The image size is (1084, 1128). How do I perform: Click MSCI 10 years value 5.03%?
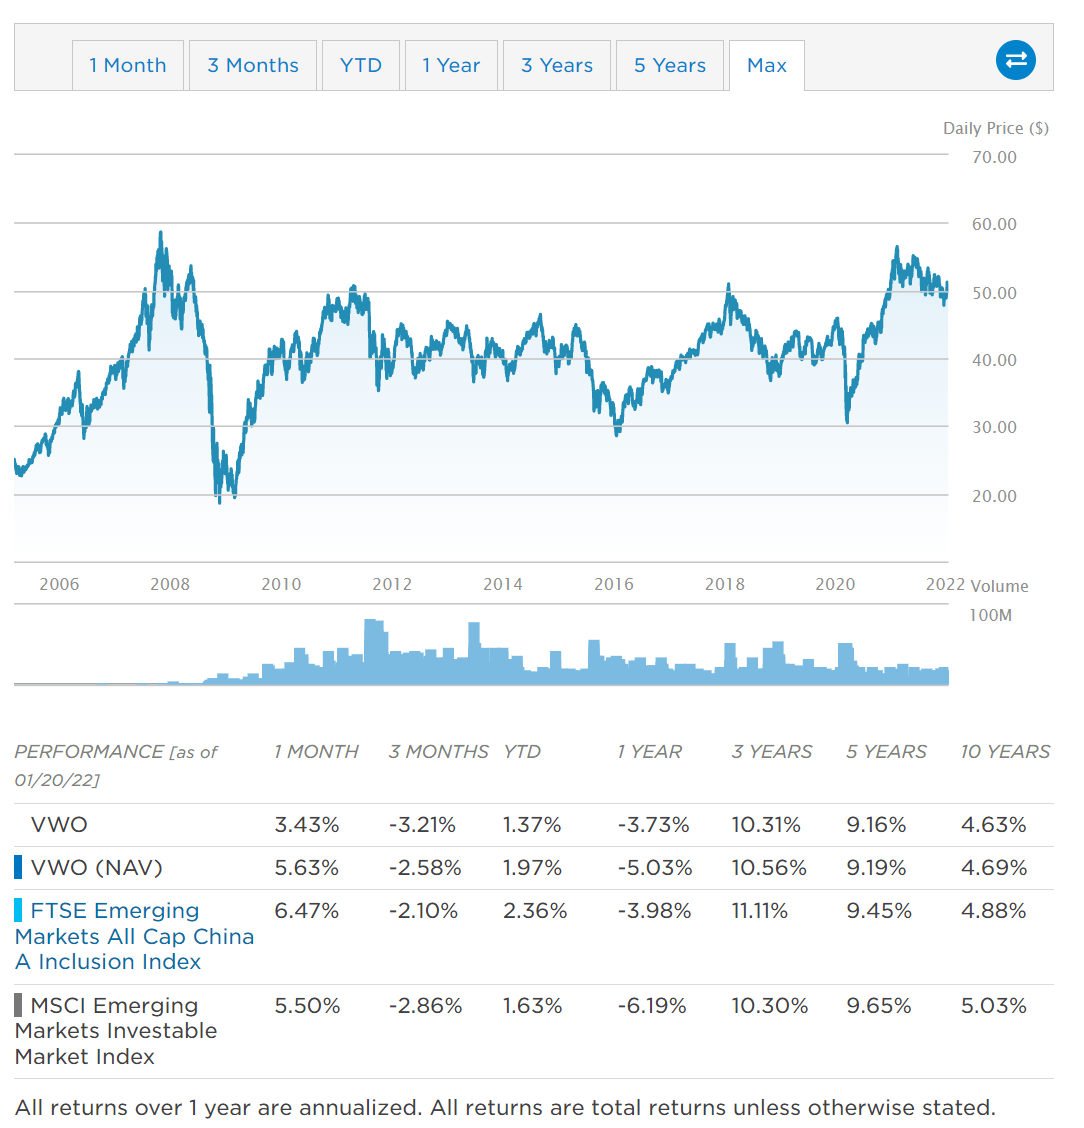point(994,1005)
